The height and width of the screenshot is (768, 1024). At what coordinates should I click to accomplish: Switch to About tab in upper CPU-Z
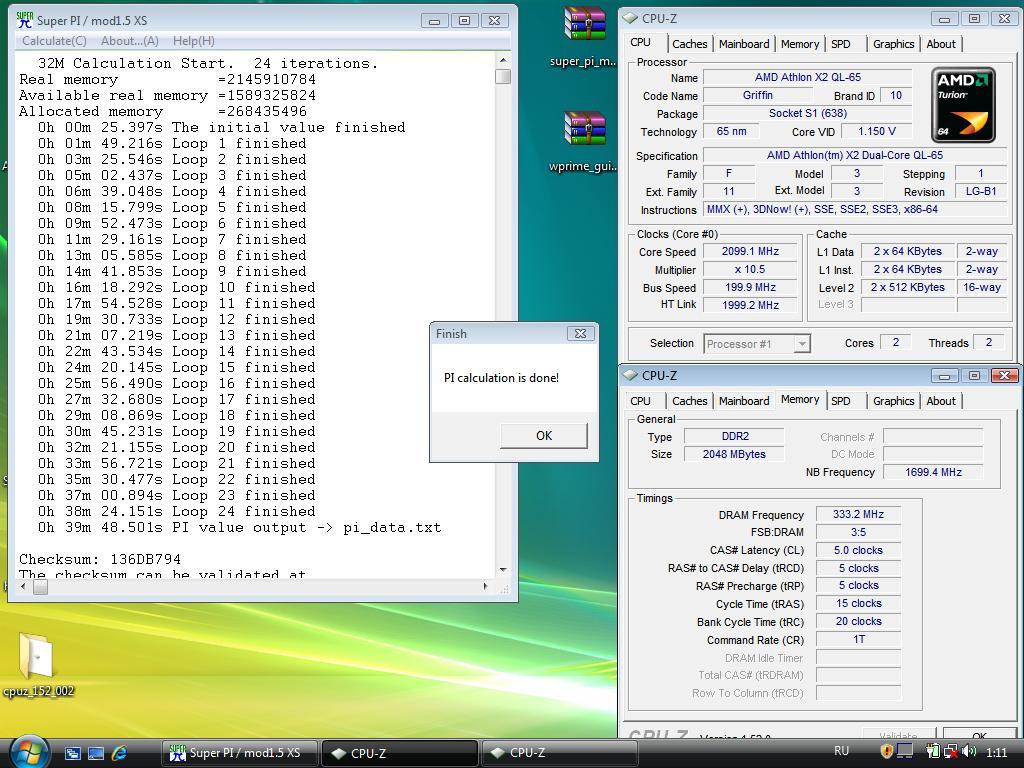point(940,44)
